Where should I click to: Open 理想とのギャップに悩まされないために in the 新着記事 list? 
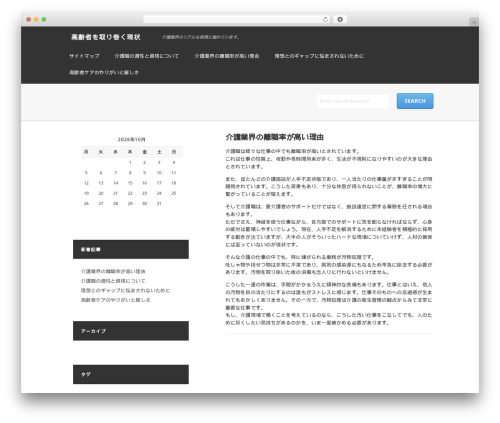click(x=125, y=291)
